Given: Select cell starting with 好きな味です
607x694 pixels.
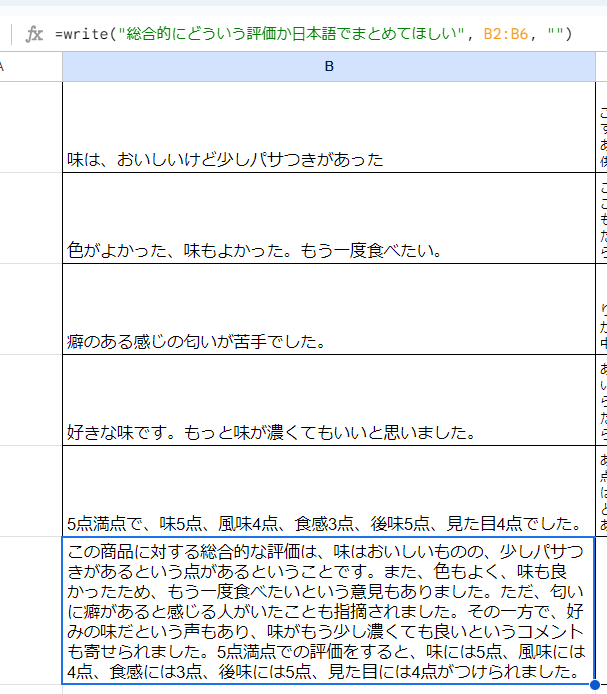Looking at the screenshot, I should click(328, 400).
